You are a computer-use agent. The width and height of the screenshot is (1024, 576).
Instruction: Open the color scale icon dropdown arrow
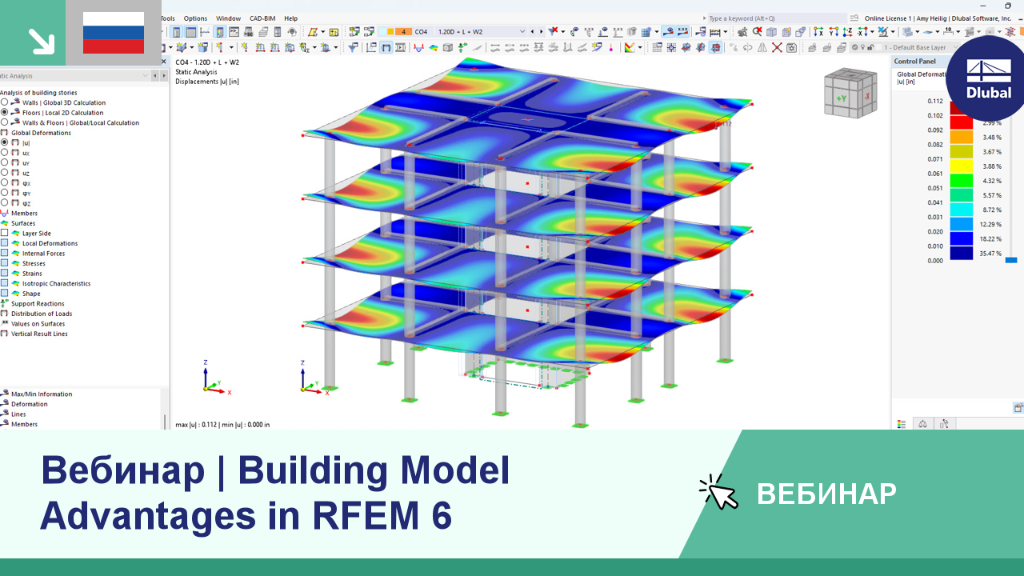click(640, 48)
